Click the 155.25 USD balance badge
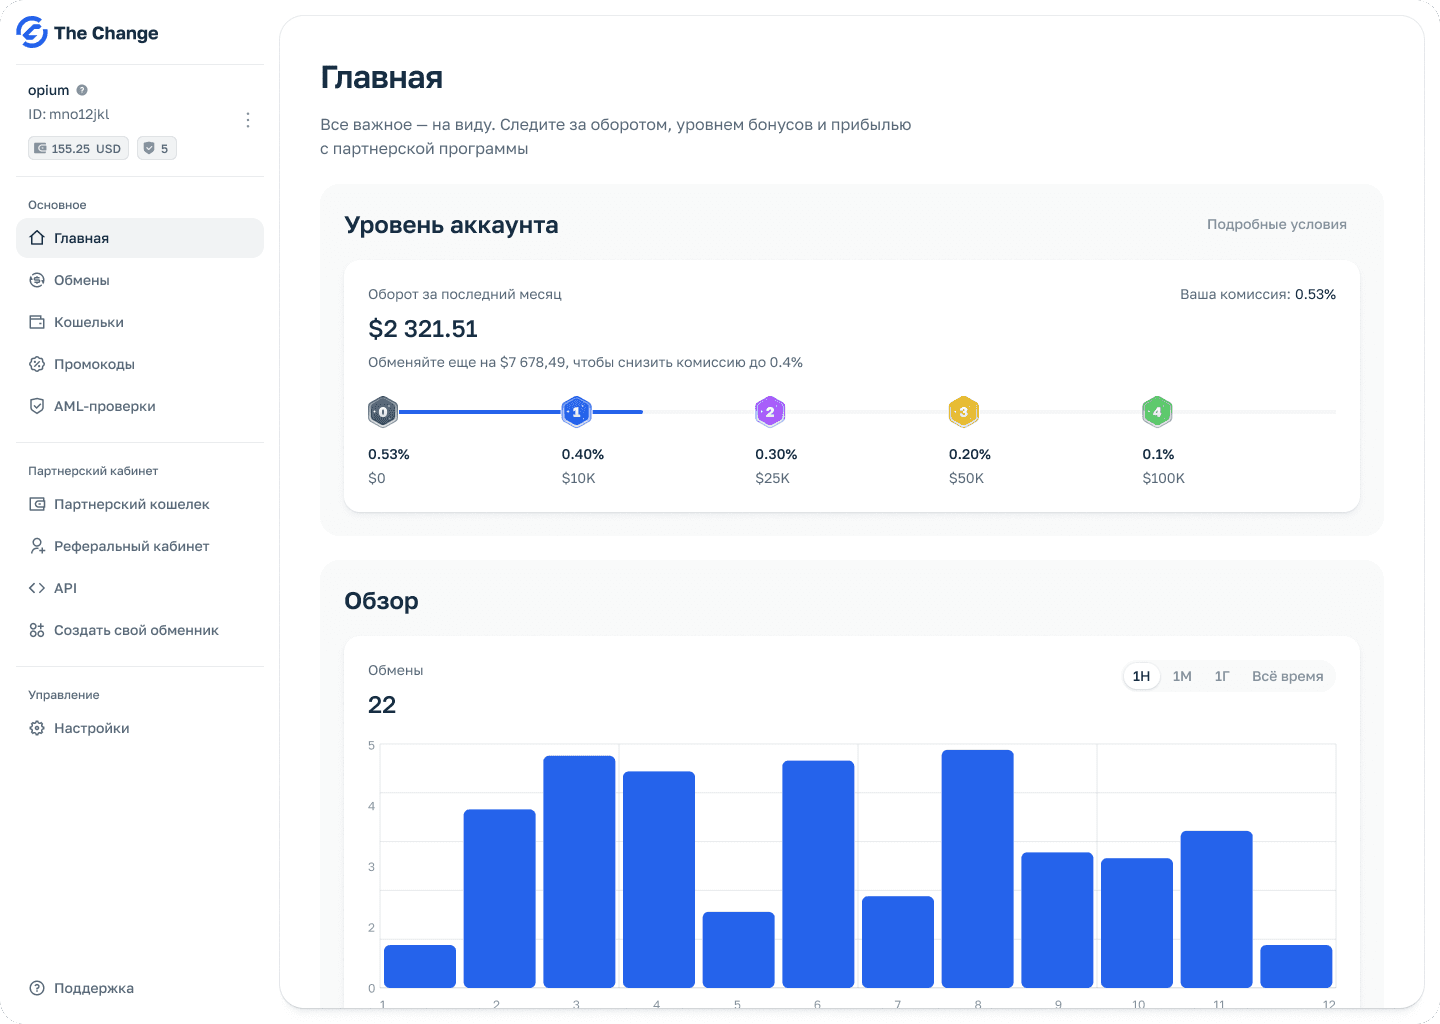Image resolution: width=1440 pixels, height=1024 pixels. click(78, 148)
